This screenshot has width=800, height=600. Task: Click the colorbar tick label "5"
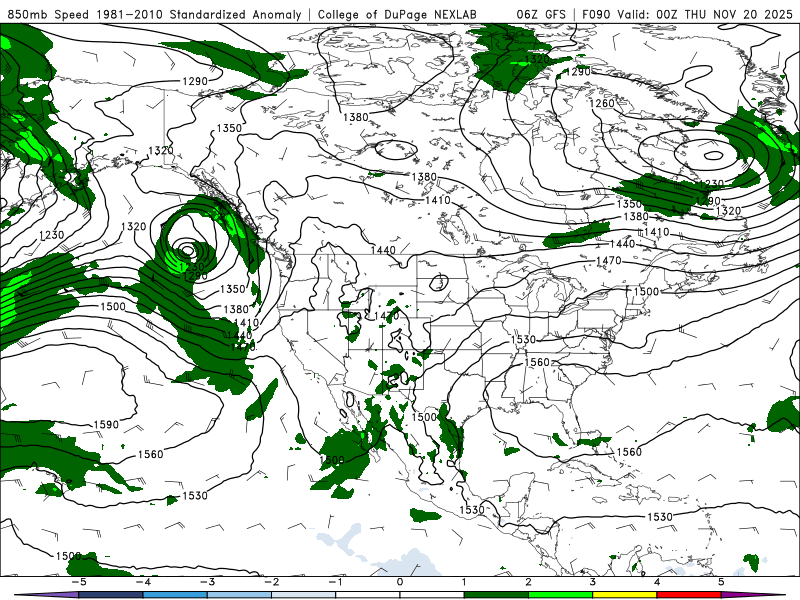tap(721, 582)
